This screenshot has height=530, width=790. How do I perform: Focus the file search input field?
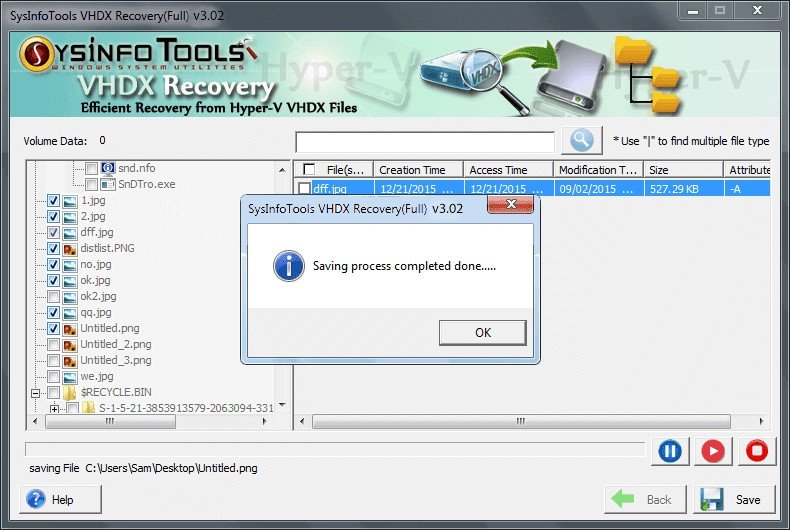point(425,142)
